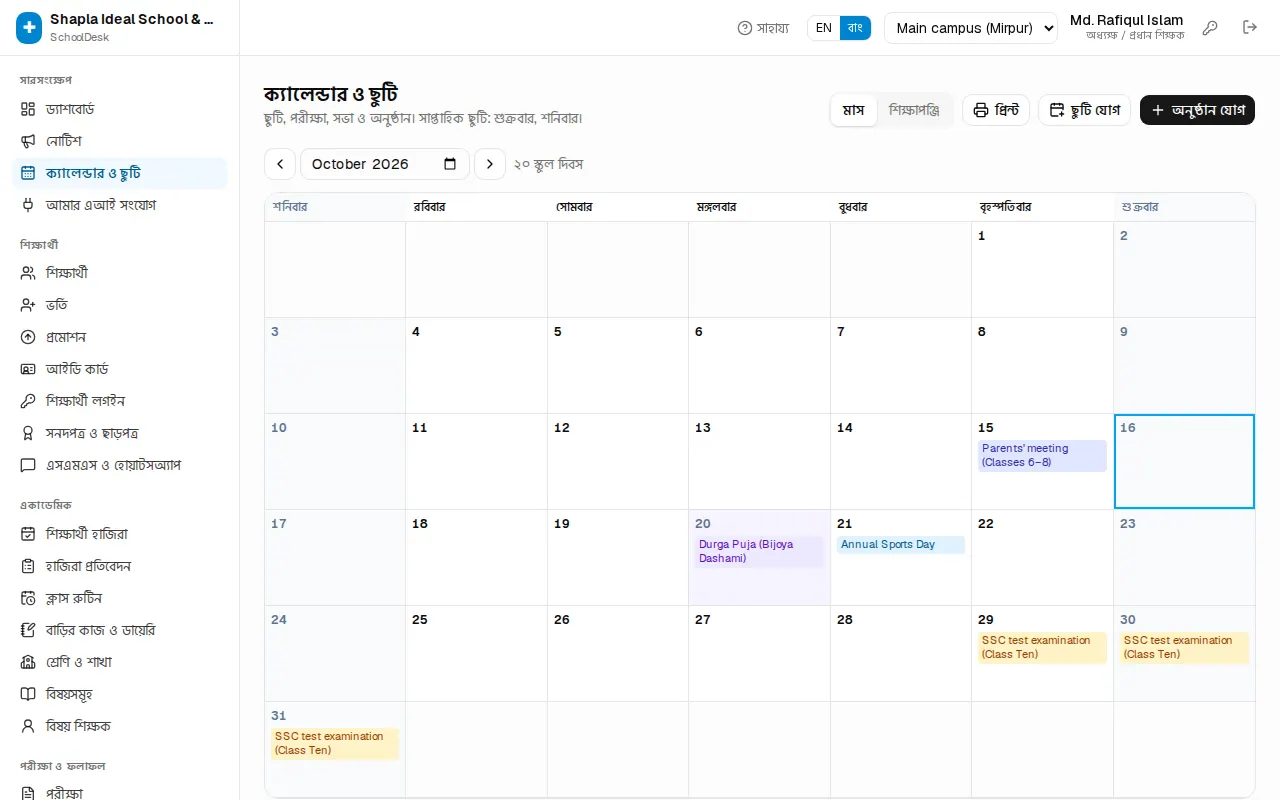The width and height of the screenshot is (1280, 800).
Task: Click হাজিরা প্রতিবেদন icon
Action: [28, 566]
